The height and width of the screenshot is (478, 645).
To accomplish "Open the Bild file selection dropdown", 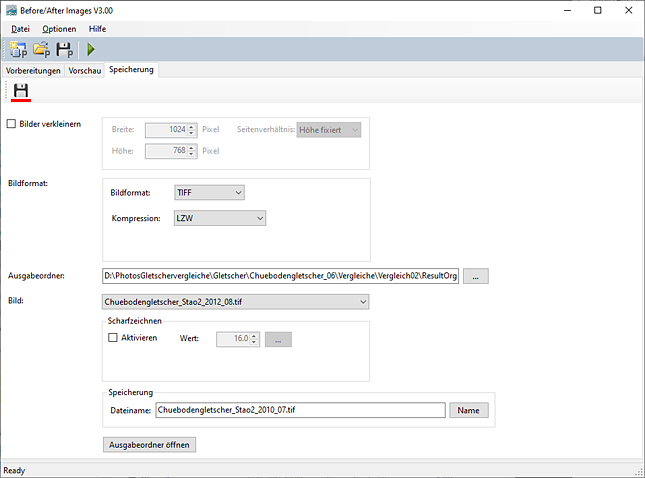I will [x=235, y=302].
